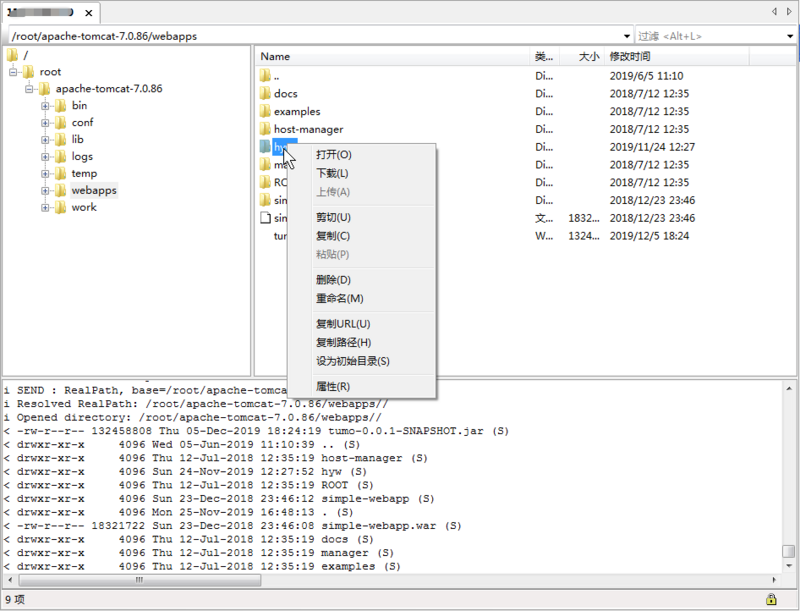
Task: Choose 下载(L) from the context menu
Action: (332, 173)
